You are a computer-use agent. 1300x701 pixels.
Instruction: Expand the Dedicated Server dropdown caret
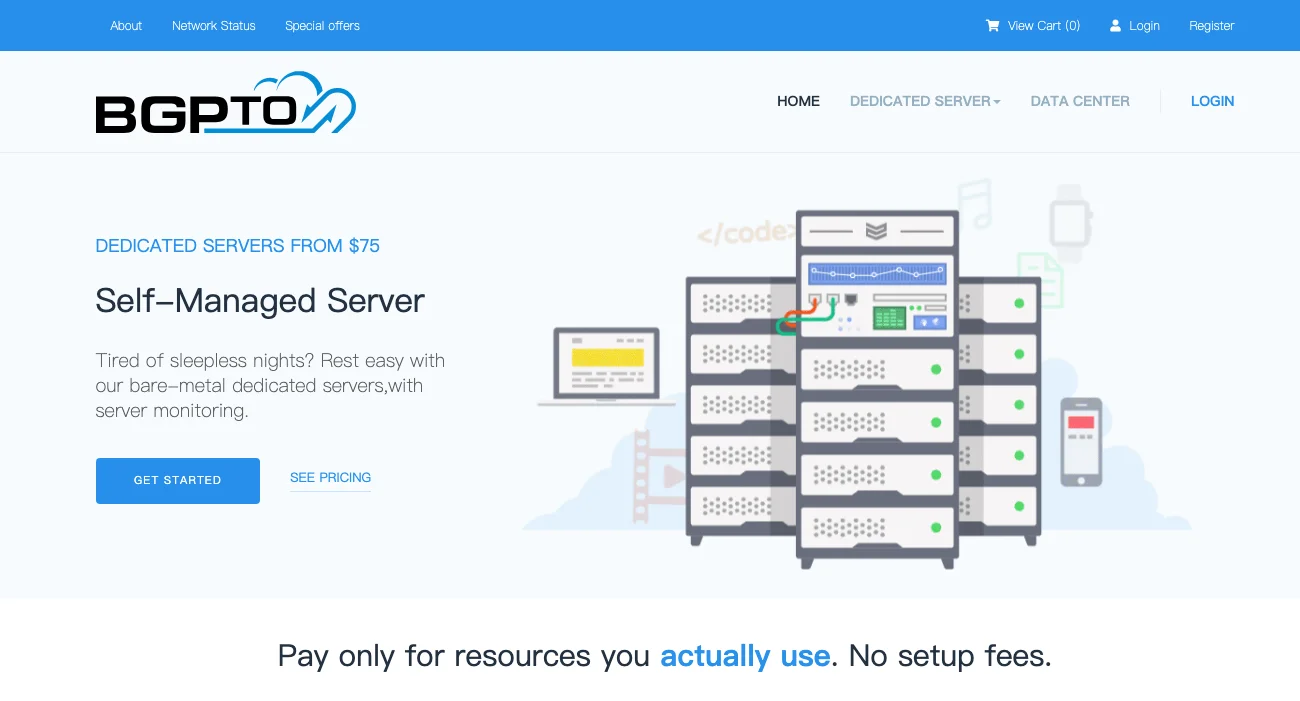click(x=997, y=102)
